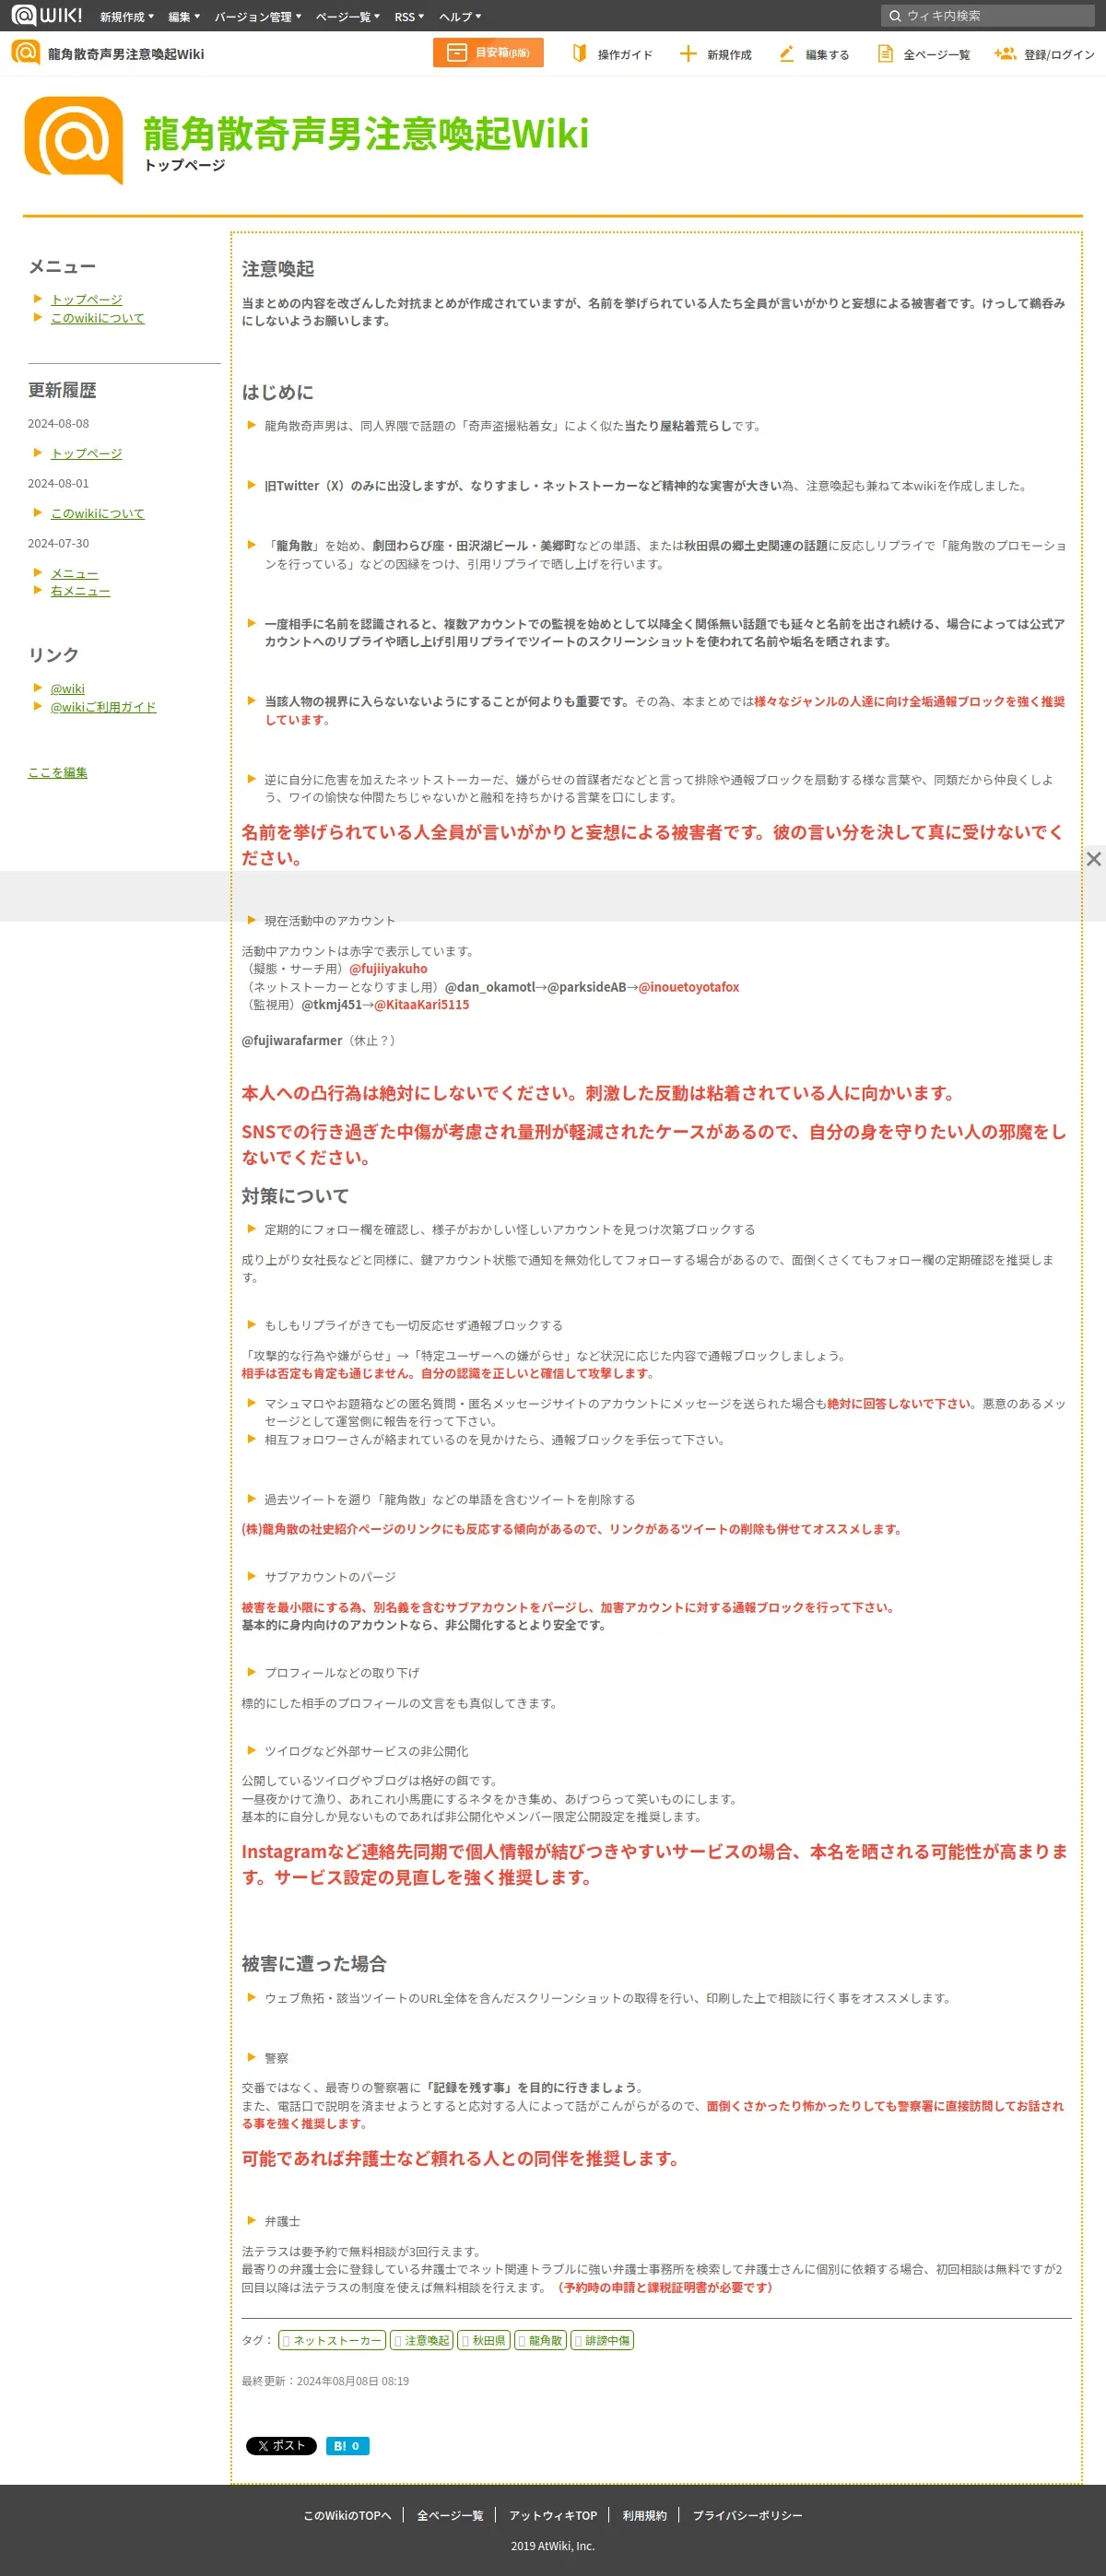Expand the RSS dropdown menu
The height and width of the screenshot is (2576, 1106).
pos(409,17)
